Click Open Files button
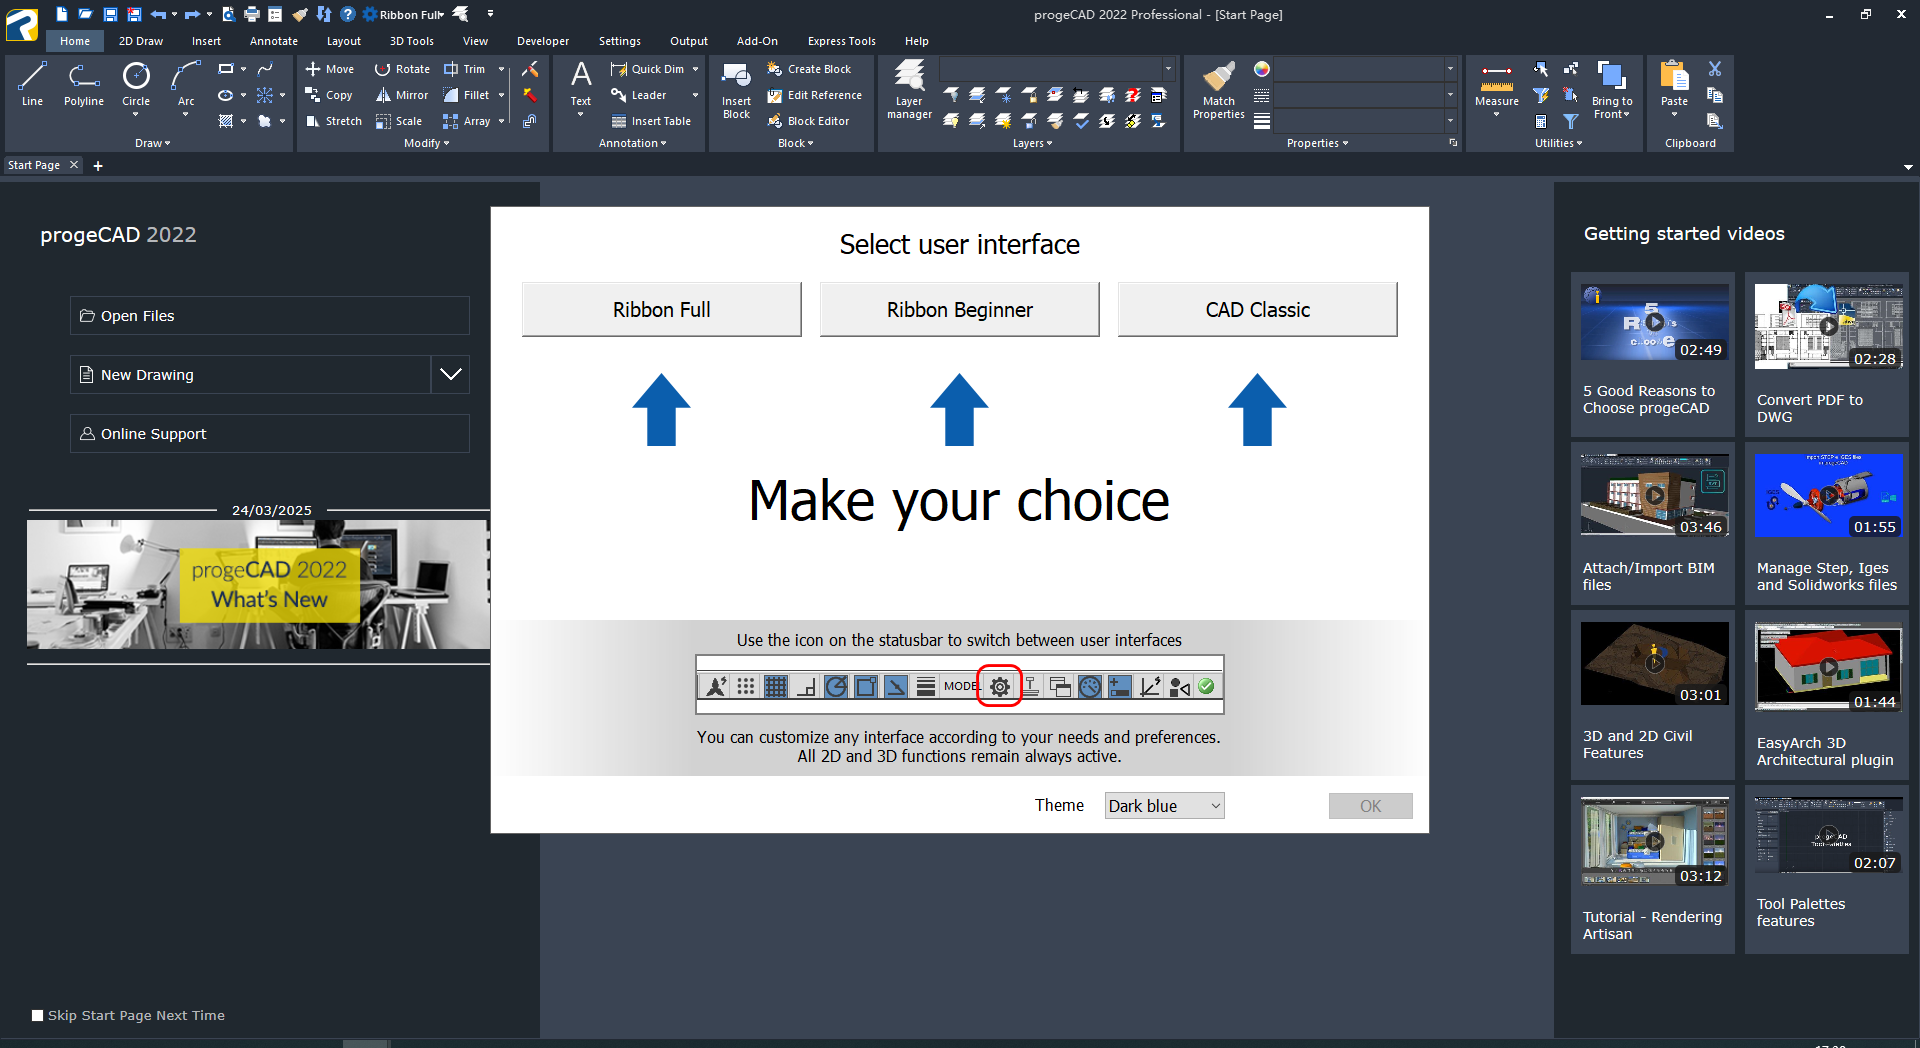 click(270, 315)
